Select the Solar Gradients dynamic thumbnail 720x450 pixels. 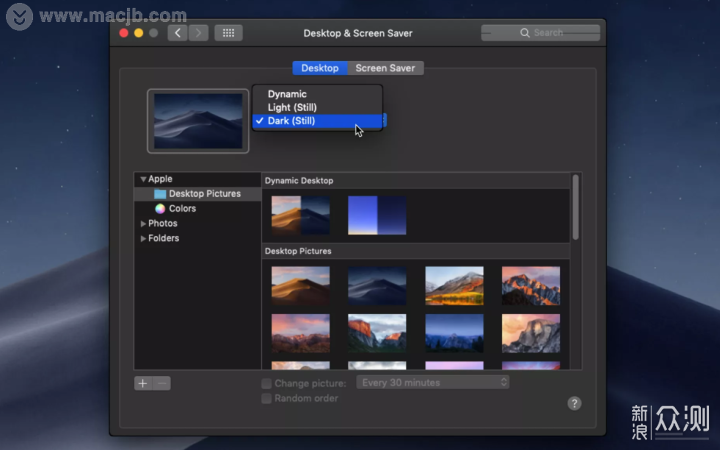(377, 215)
